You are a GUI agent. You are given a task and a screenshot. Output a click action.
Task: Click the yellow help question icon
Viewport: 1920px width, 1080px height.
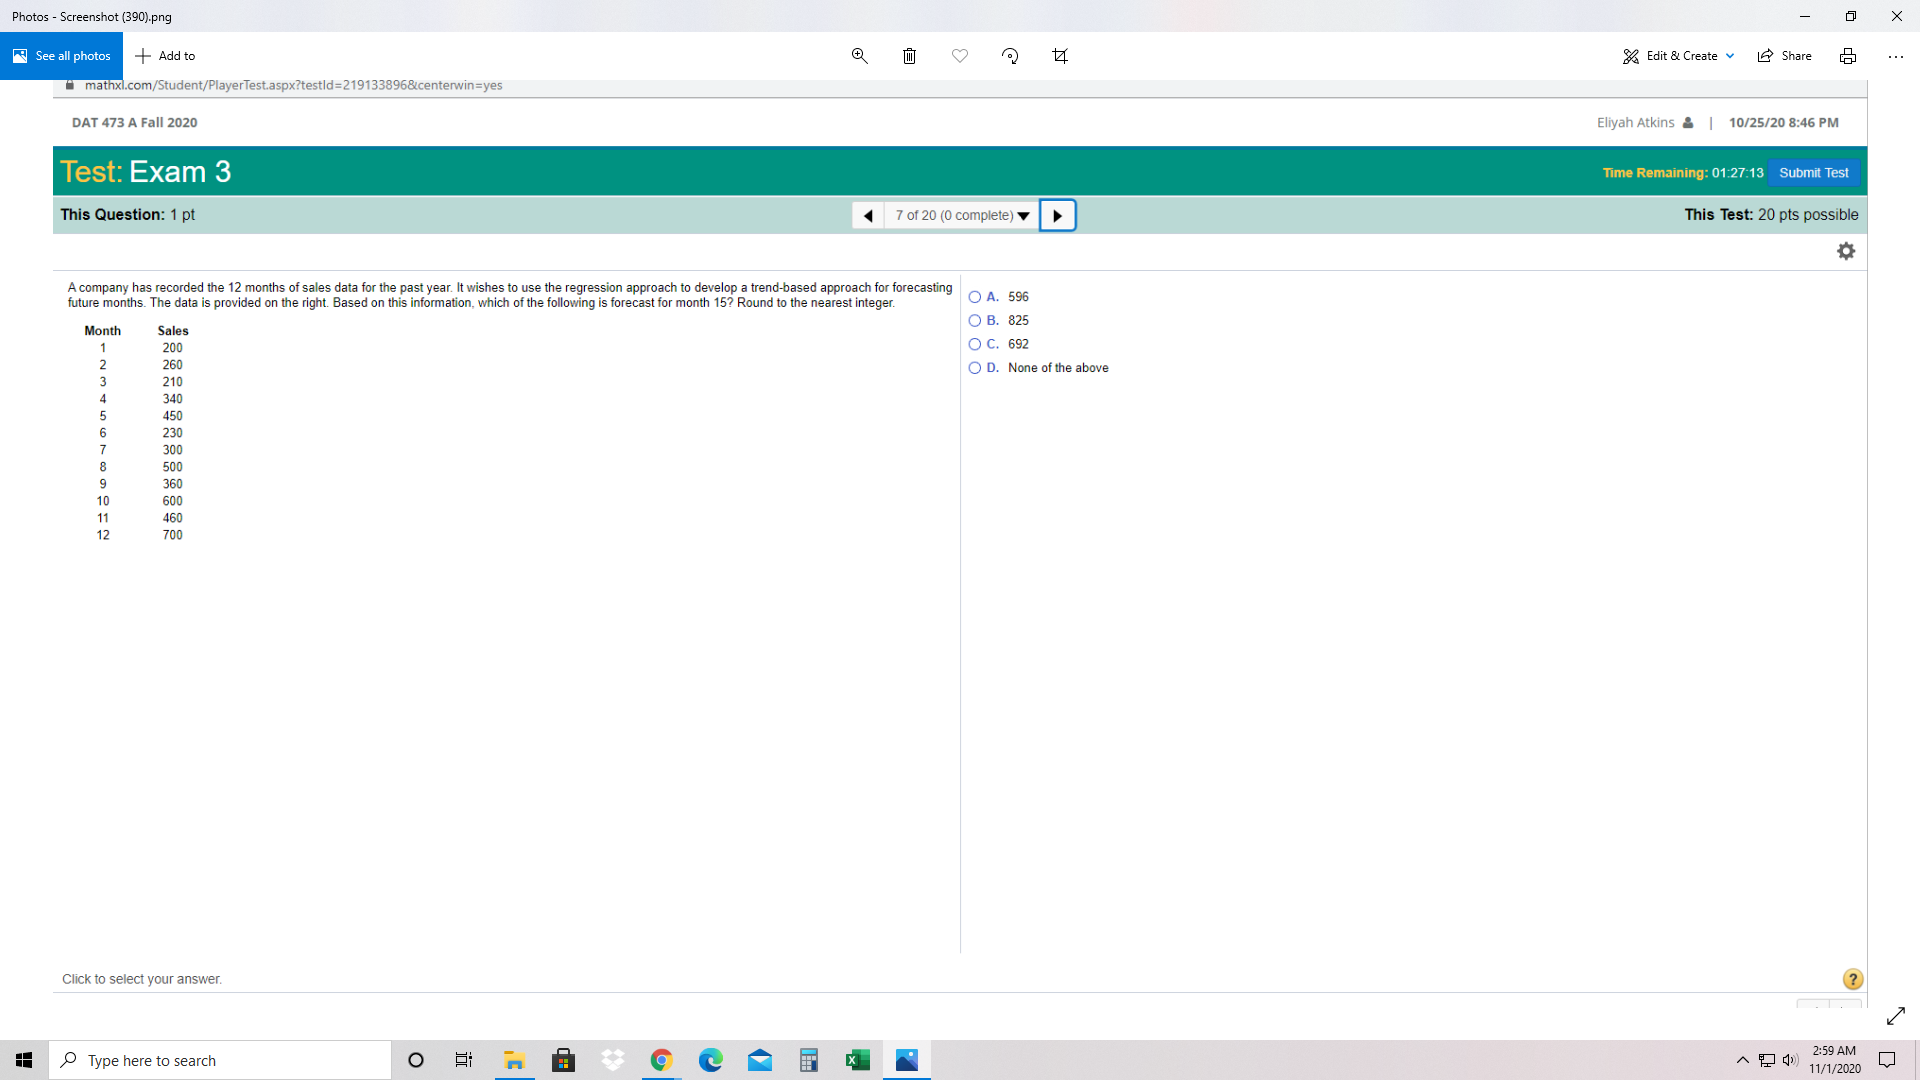pyautogui.click(x=1852, y=979)
